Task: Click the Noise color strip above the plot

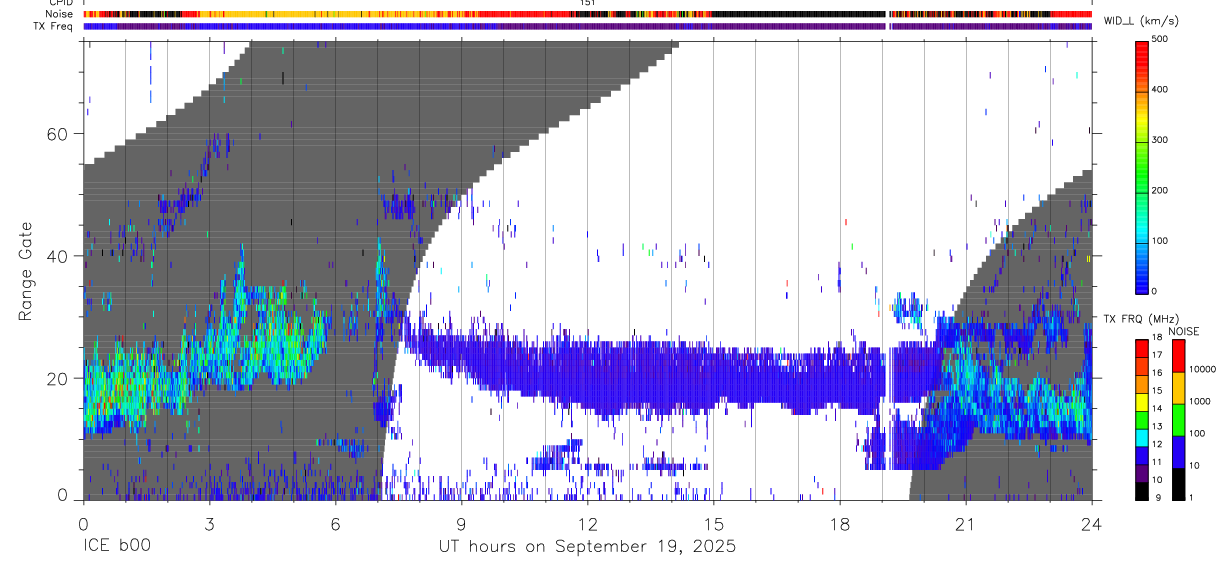Action: pos(587,14)
